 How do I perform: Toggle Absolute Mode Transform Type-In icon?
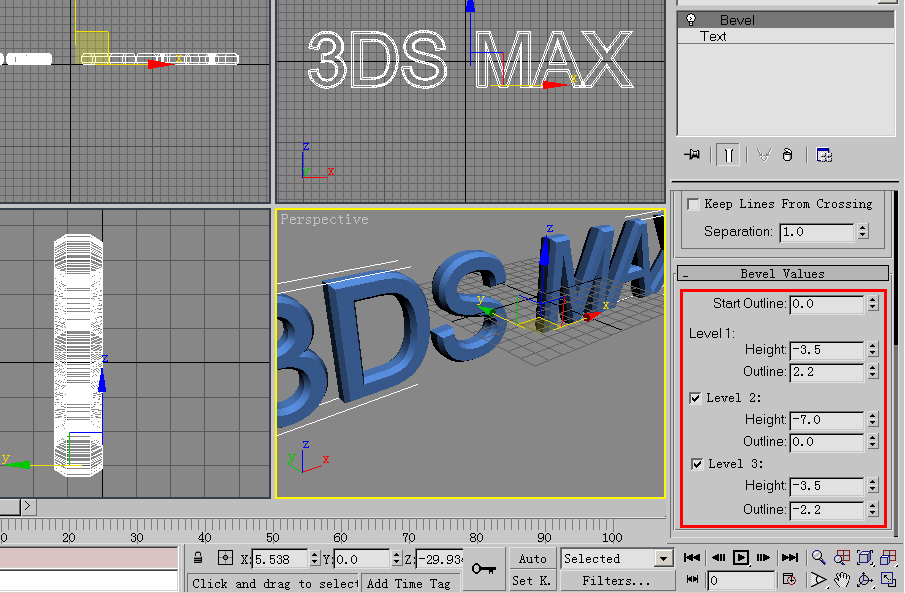225,558
